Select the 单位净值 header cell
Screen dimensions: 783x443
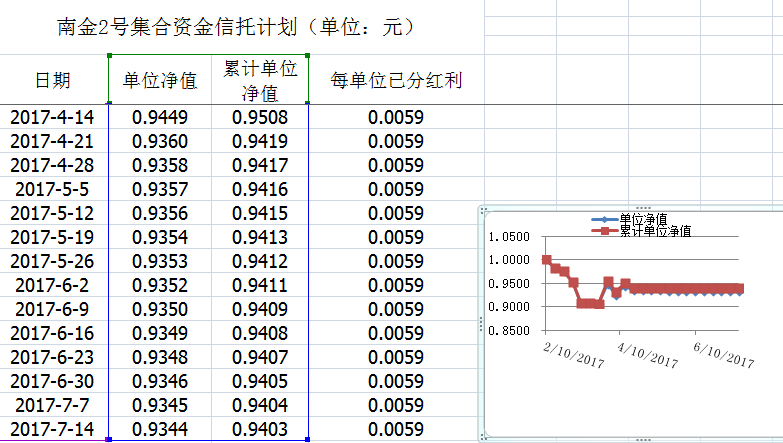point(160,80)
